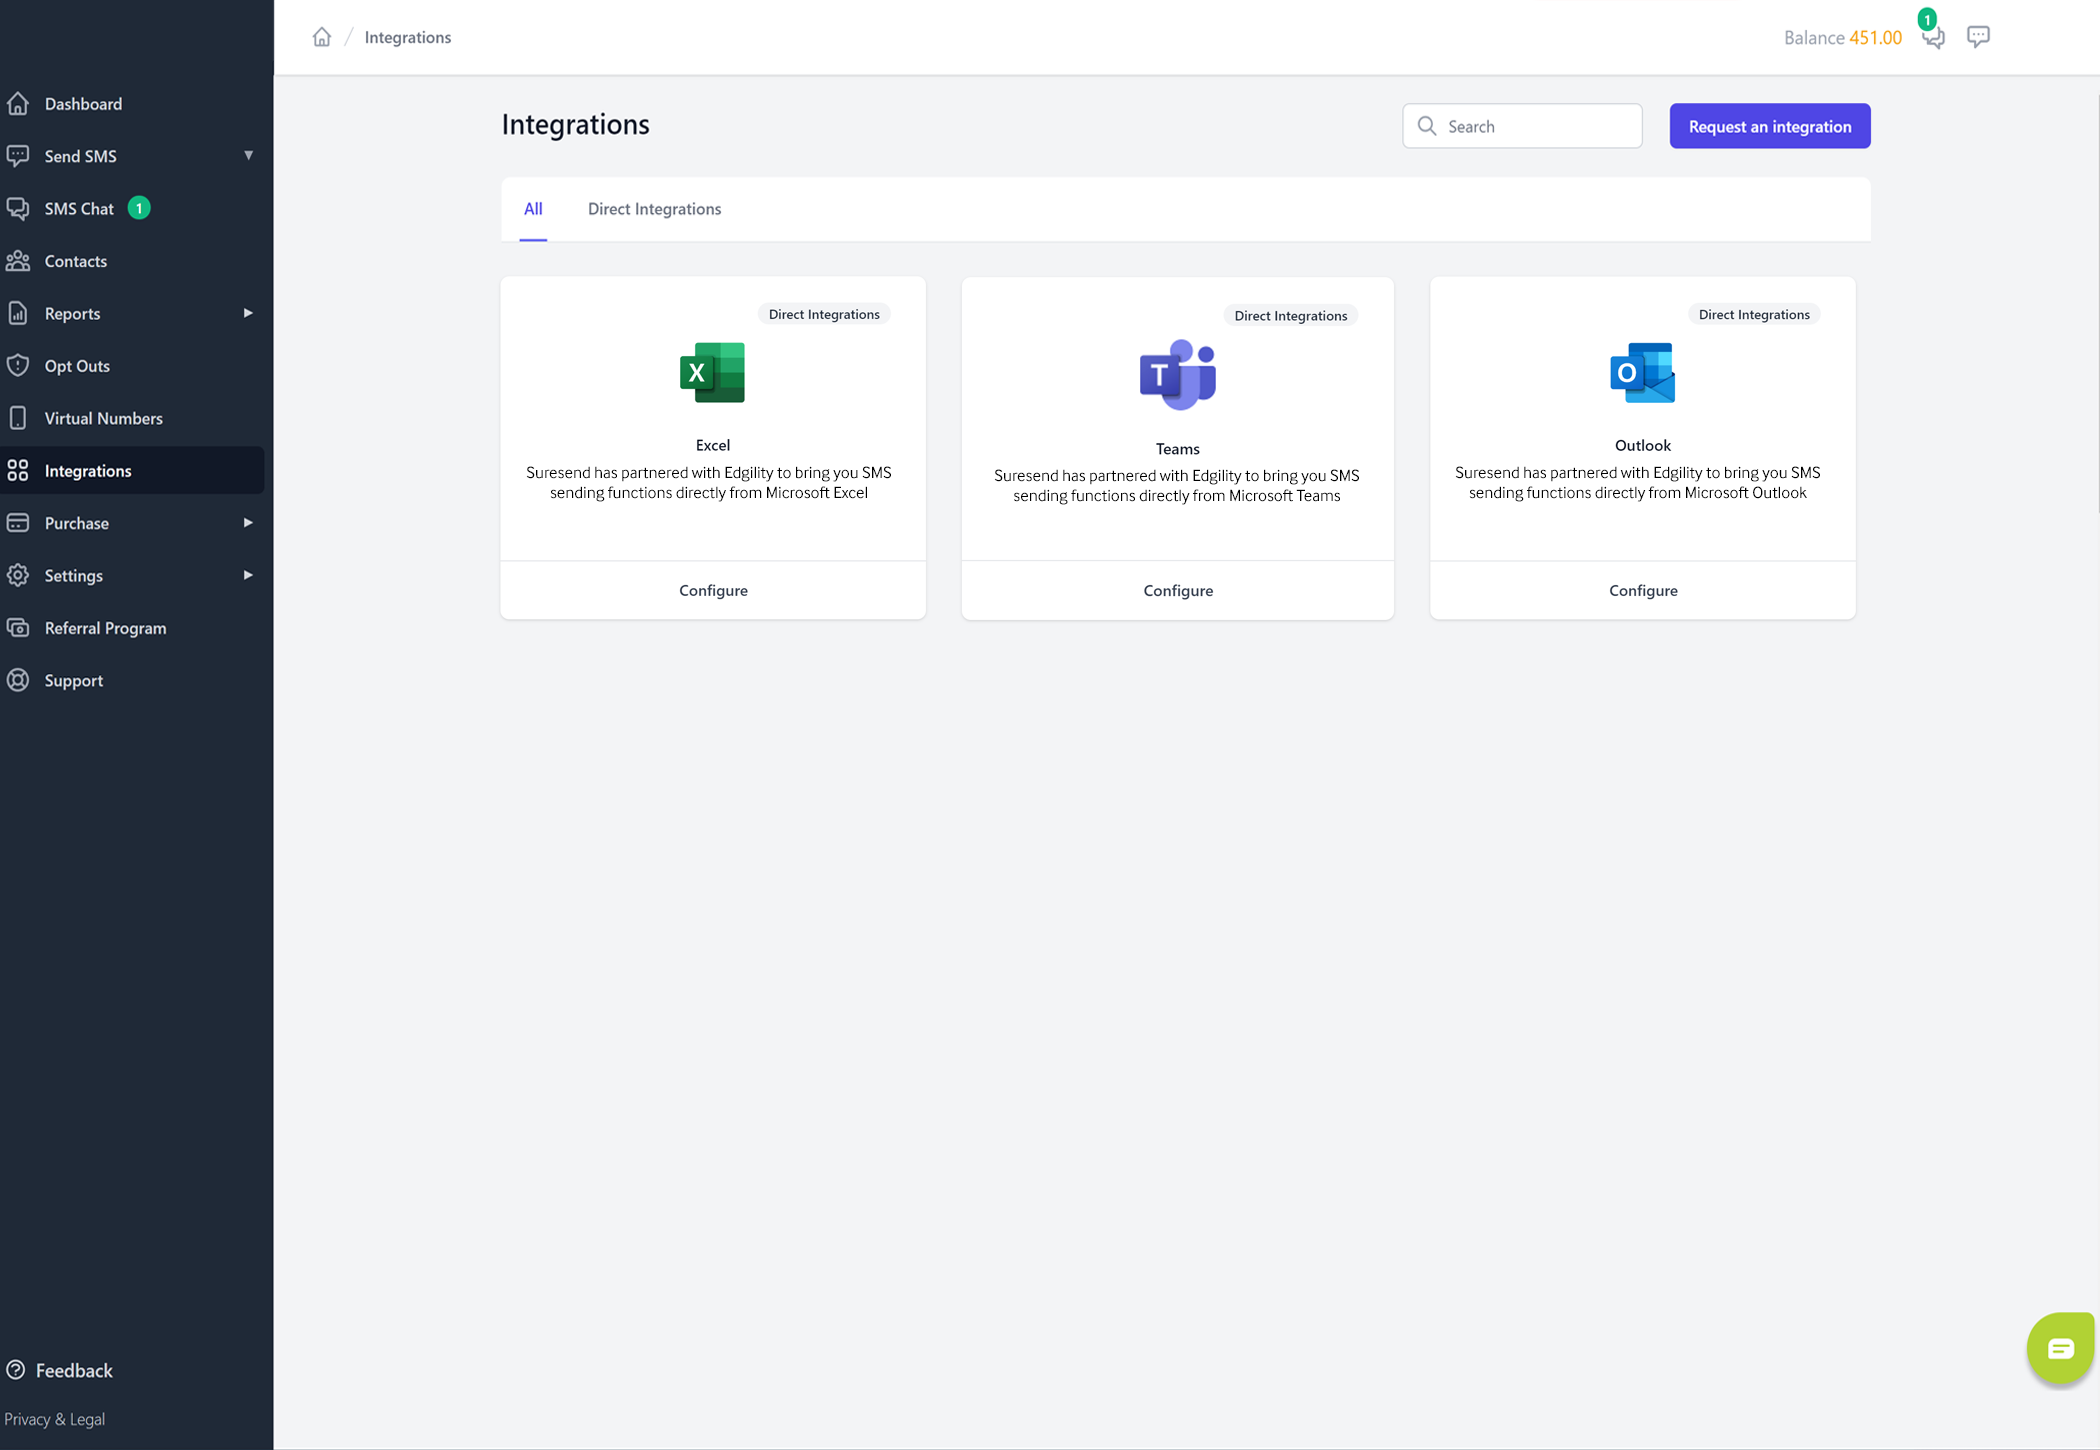Viewport: 2100px width, 1450px height.
Task: Configure the Outlook integration
Action: point(1642,590)
